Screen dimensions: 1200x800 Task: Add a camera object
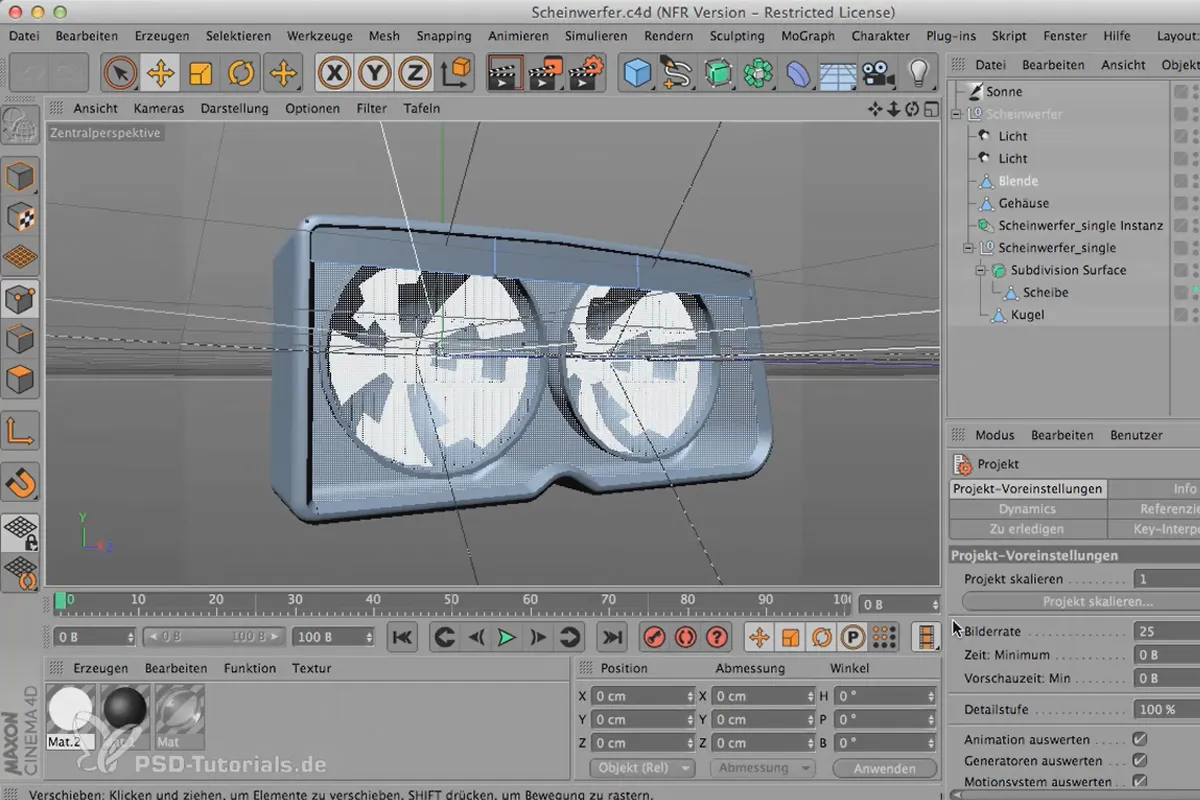click(878, 73)
